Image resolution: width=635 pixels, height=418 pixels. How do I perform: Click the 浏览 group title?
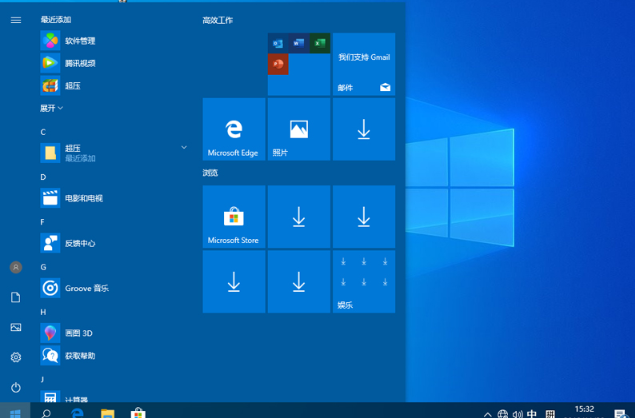[x=210, y=173]
